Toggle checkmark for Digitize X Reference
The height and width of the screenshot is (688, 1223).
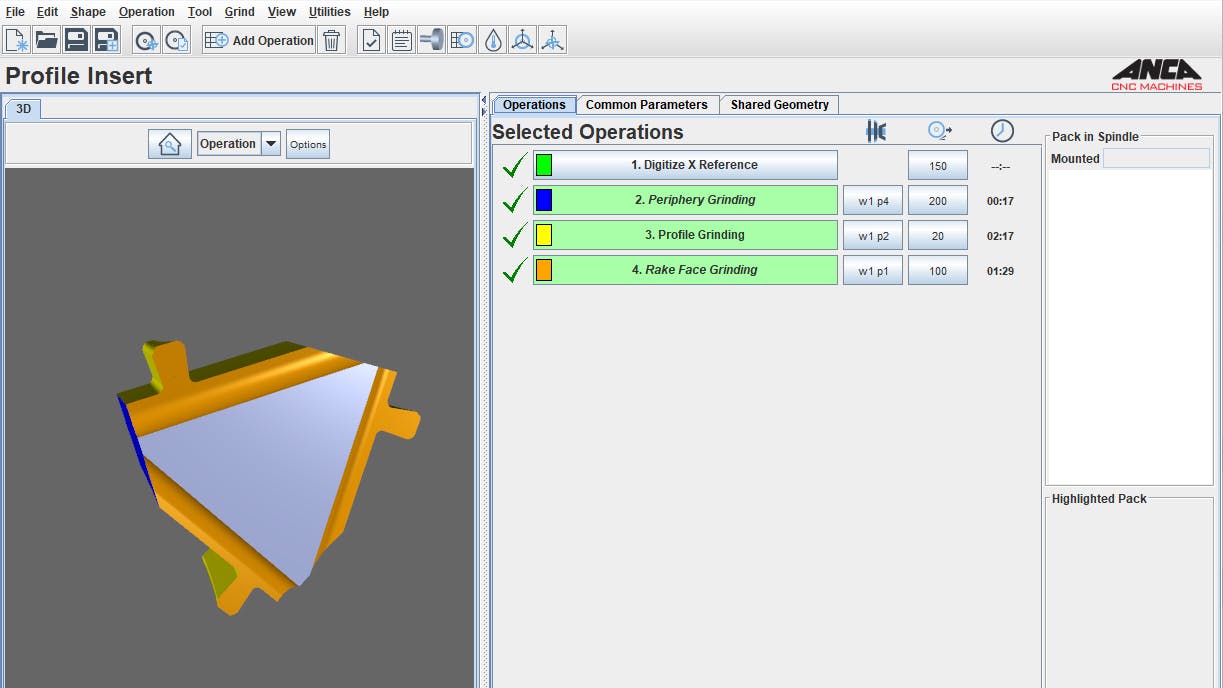[x=514, y=165]
